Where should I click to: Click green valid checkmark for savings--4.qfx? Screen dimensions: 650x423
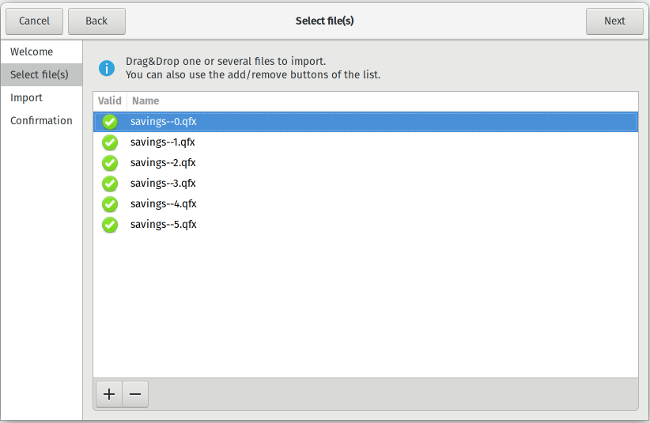[110, 204]
